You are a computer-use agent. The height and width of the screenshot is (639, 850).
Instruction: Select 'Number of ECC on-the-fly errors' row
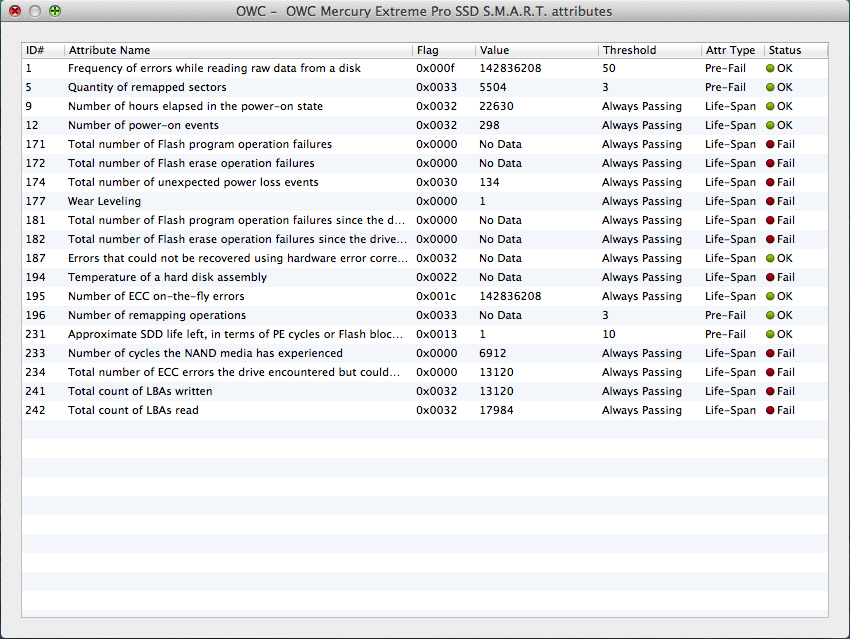click(x=425, y=296)
